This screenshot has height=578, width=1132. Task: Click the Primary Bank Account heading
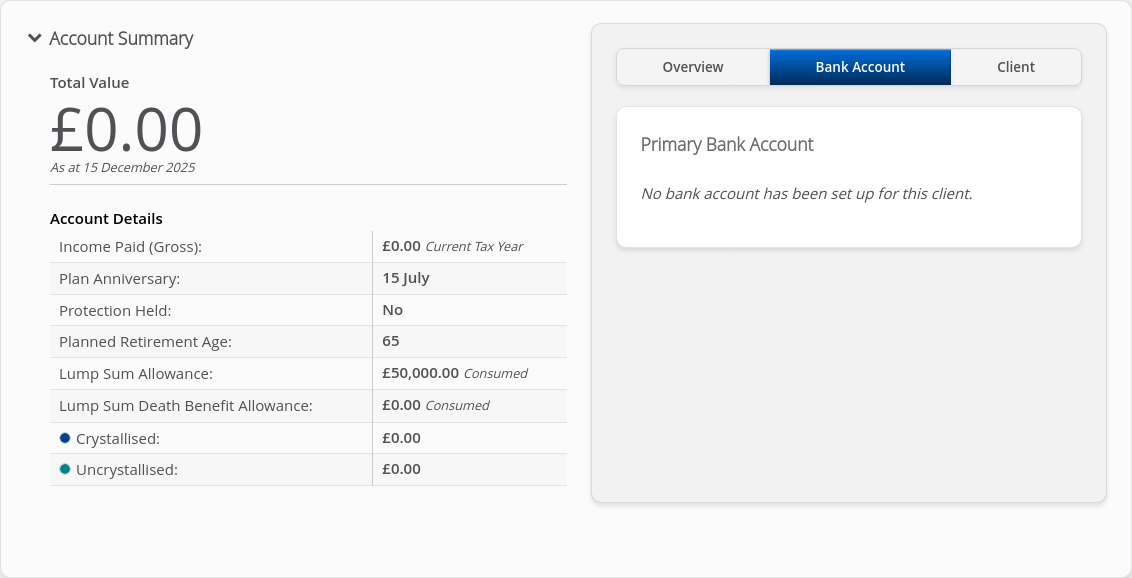[x=727, y=144]
